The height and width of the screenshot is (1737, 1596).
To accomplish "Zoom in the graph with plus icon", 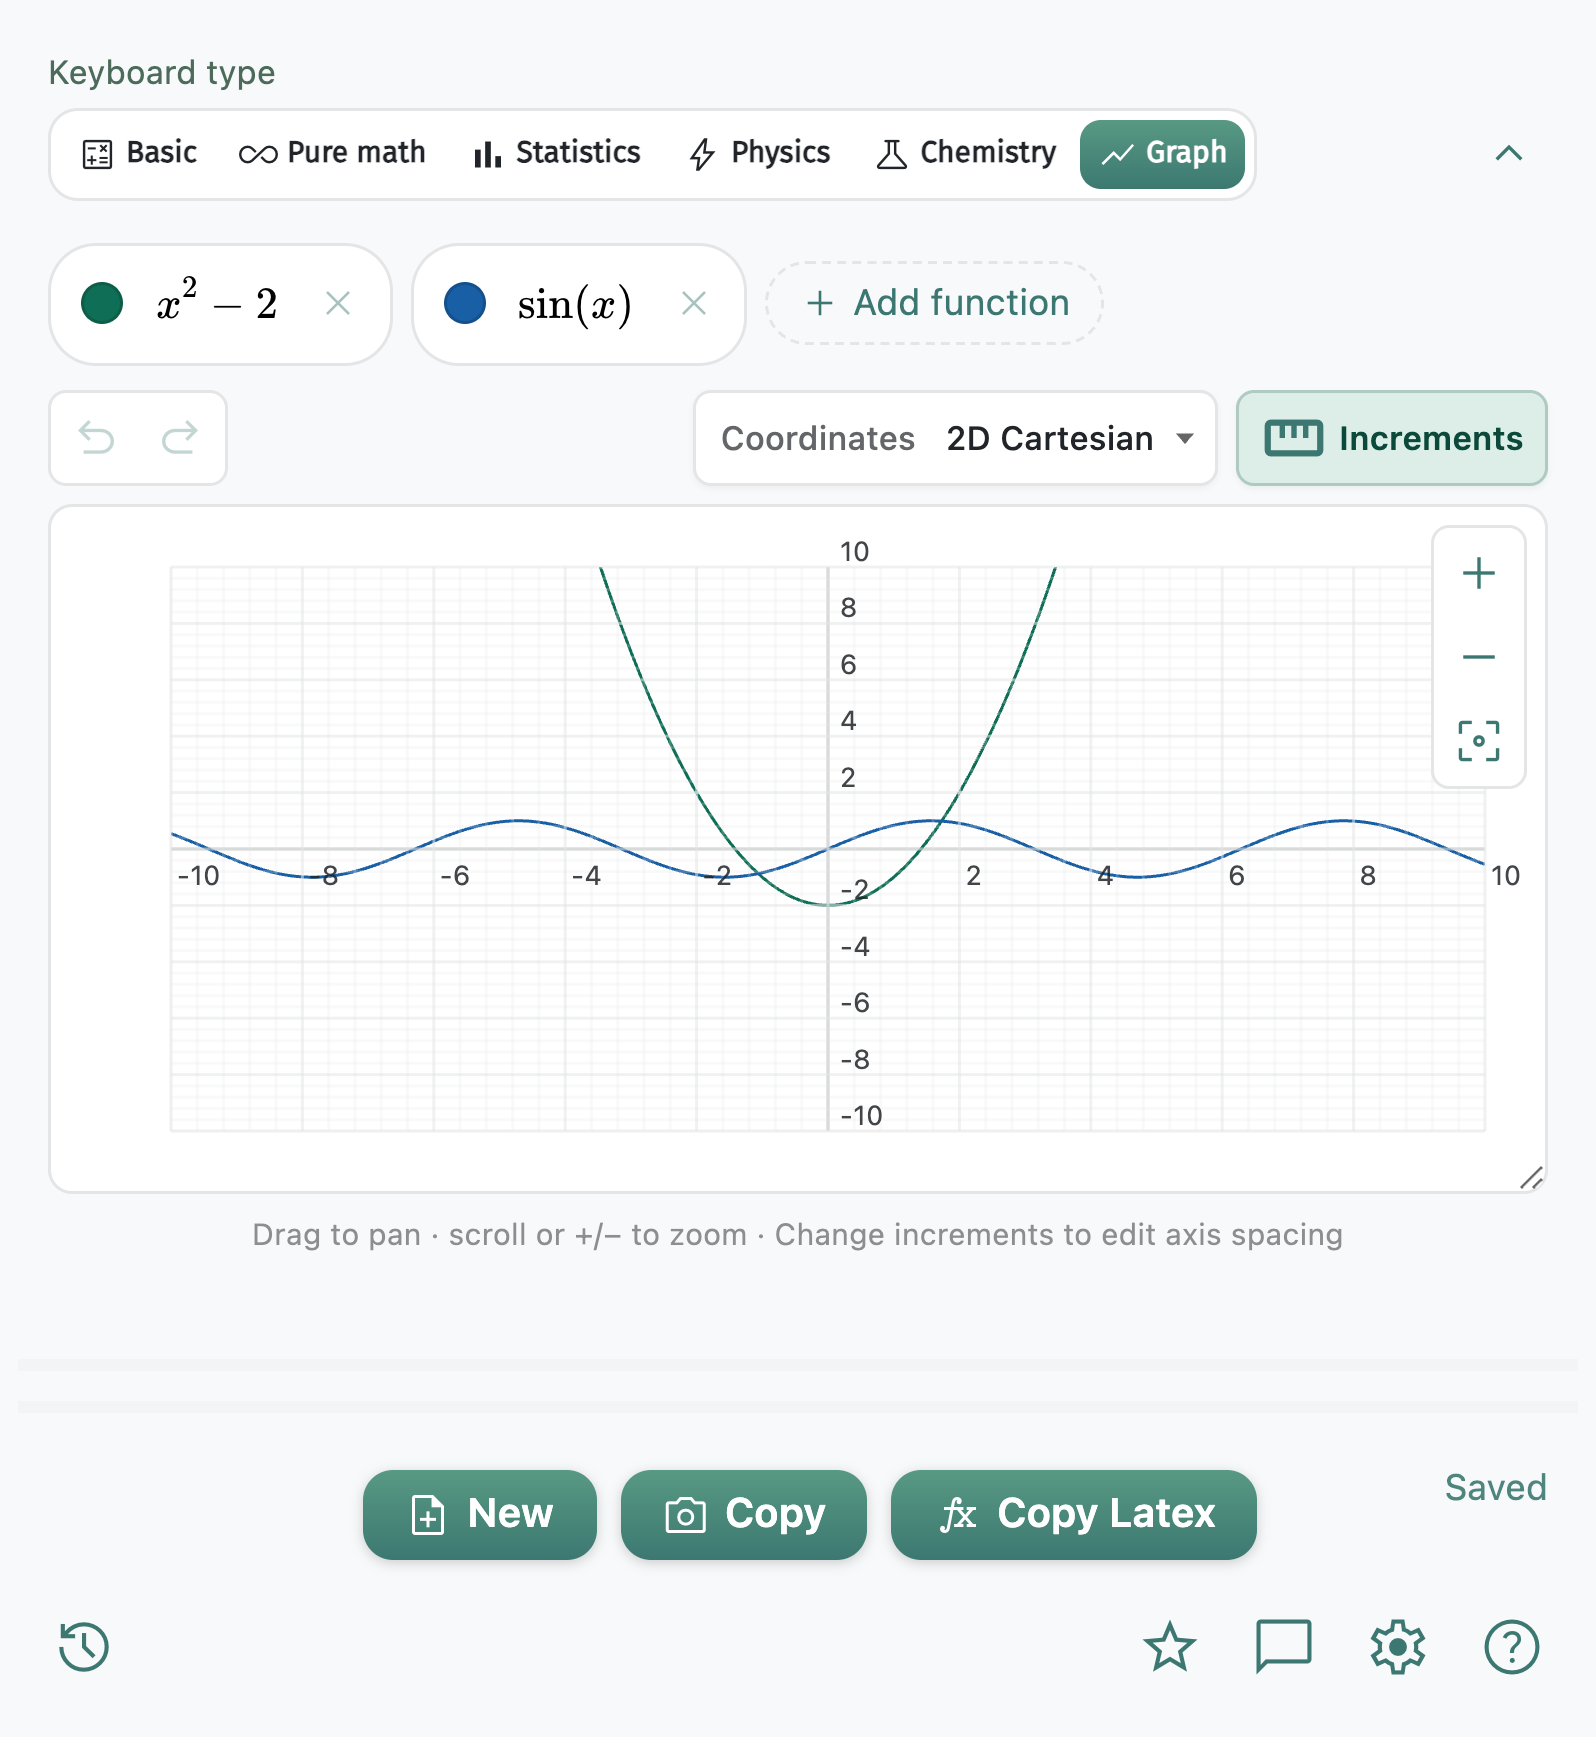I will coord(1479,573).
